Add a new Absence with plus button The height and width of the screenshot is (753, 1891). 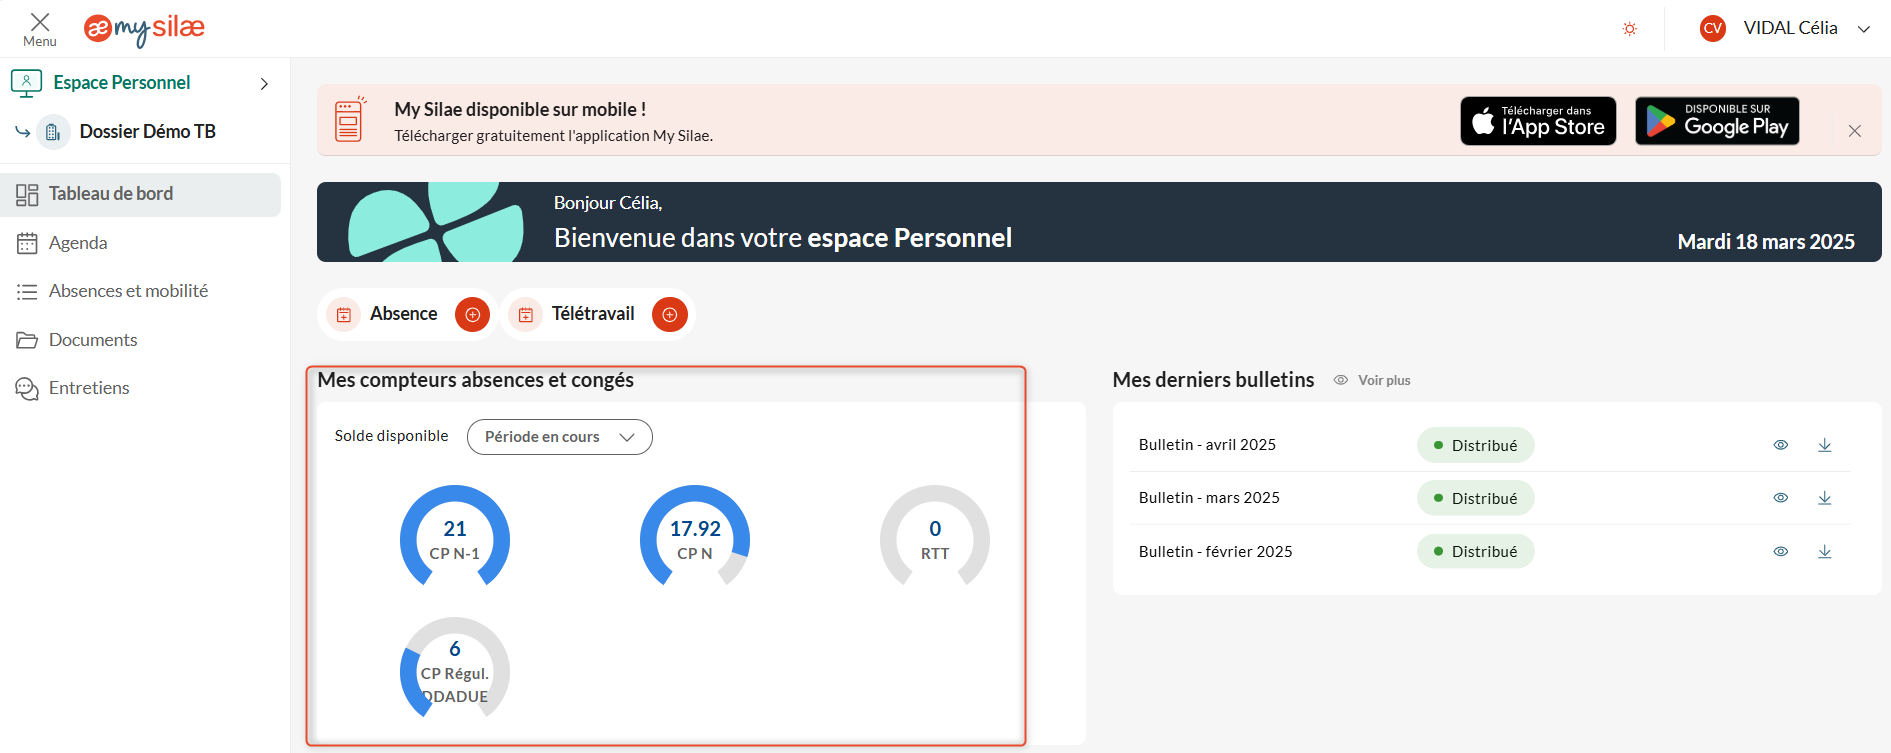click(473, 314)
